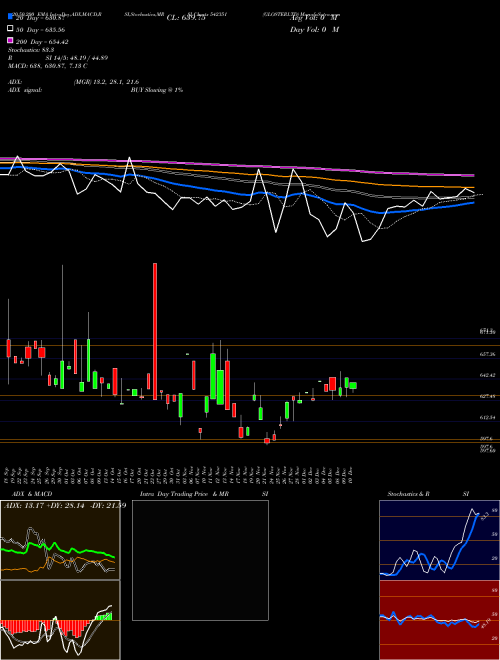
Task: Select the '200 Day = 654.42' label
Action: (42, 42)
